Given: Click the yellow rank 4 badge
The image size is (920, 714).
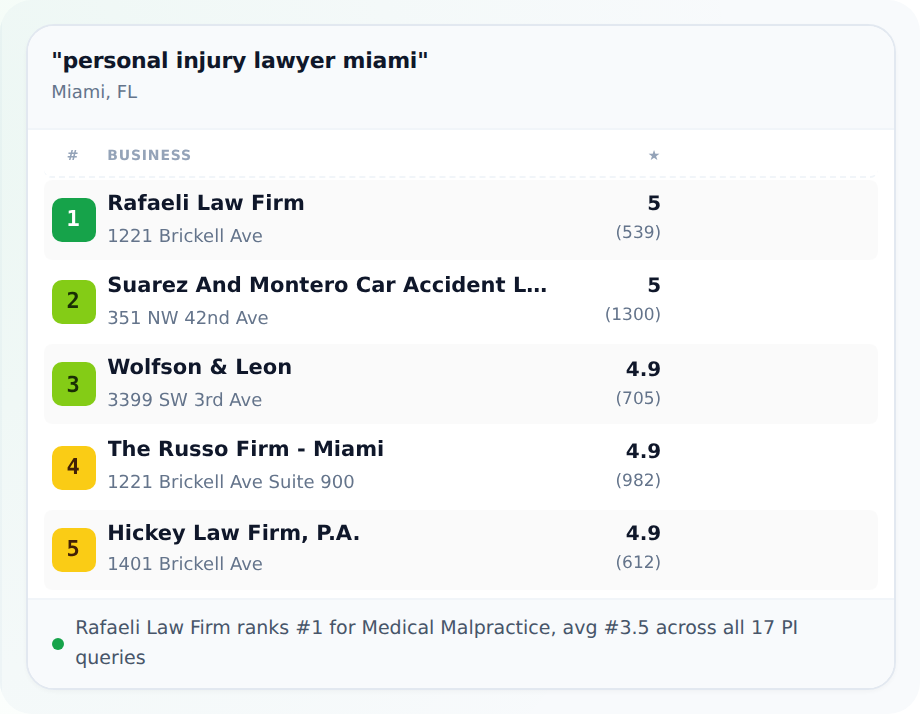Looking at the screenshot, I should tap(74, 468).
